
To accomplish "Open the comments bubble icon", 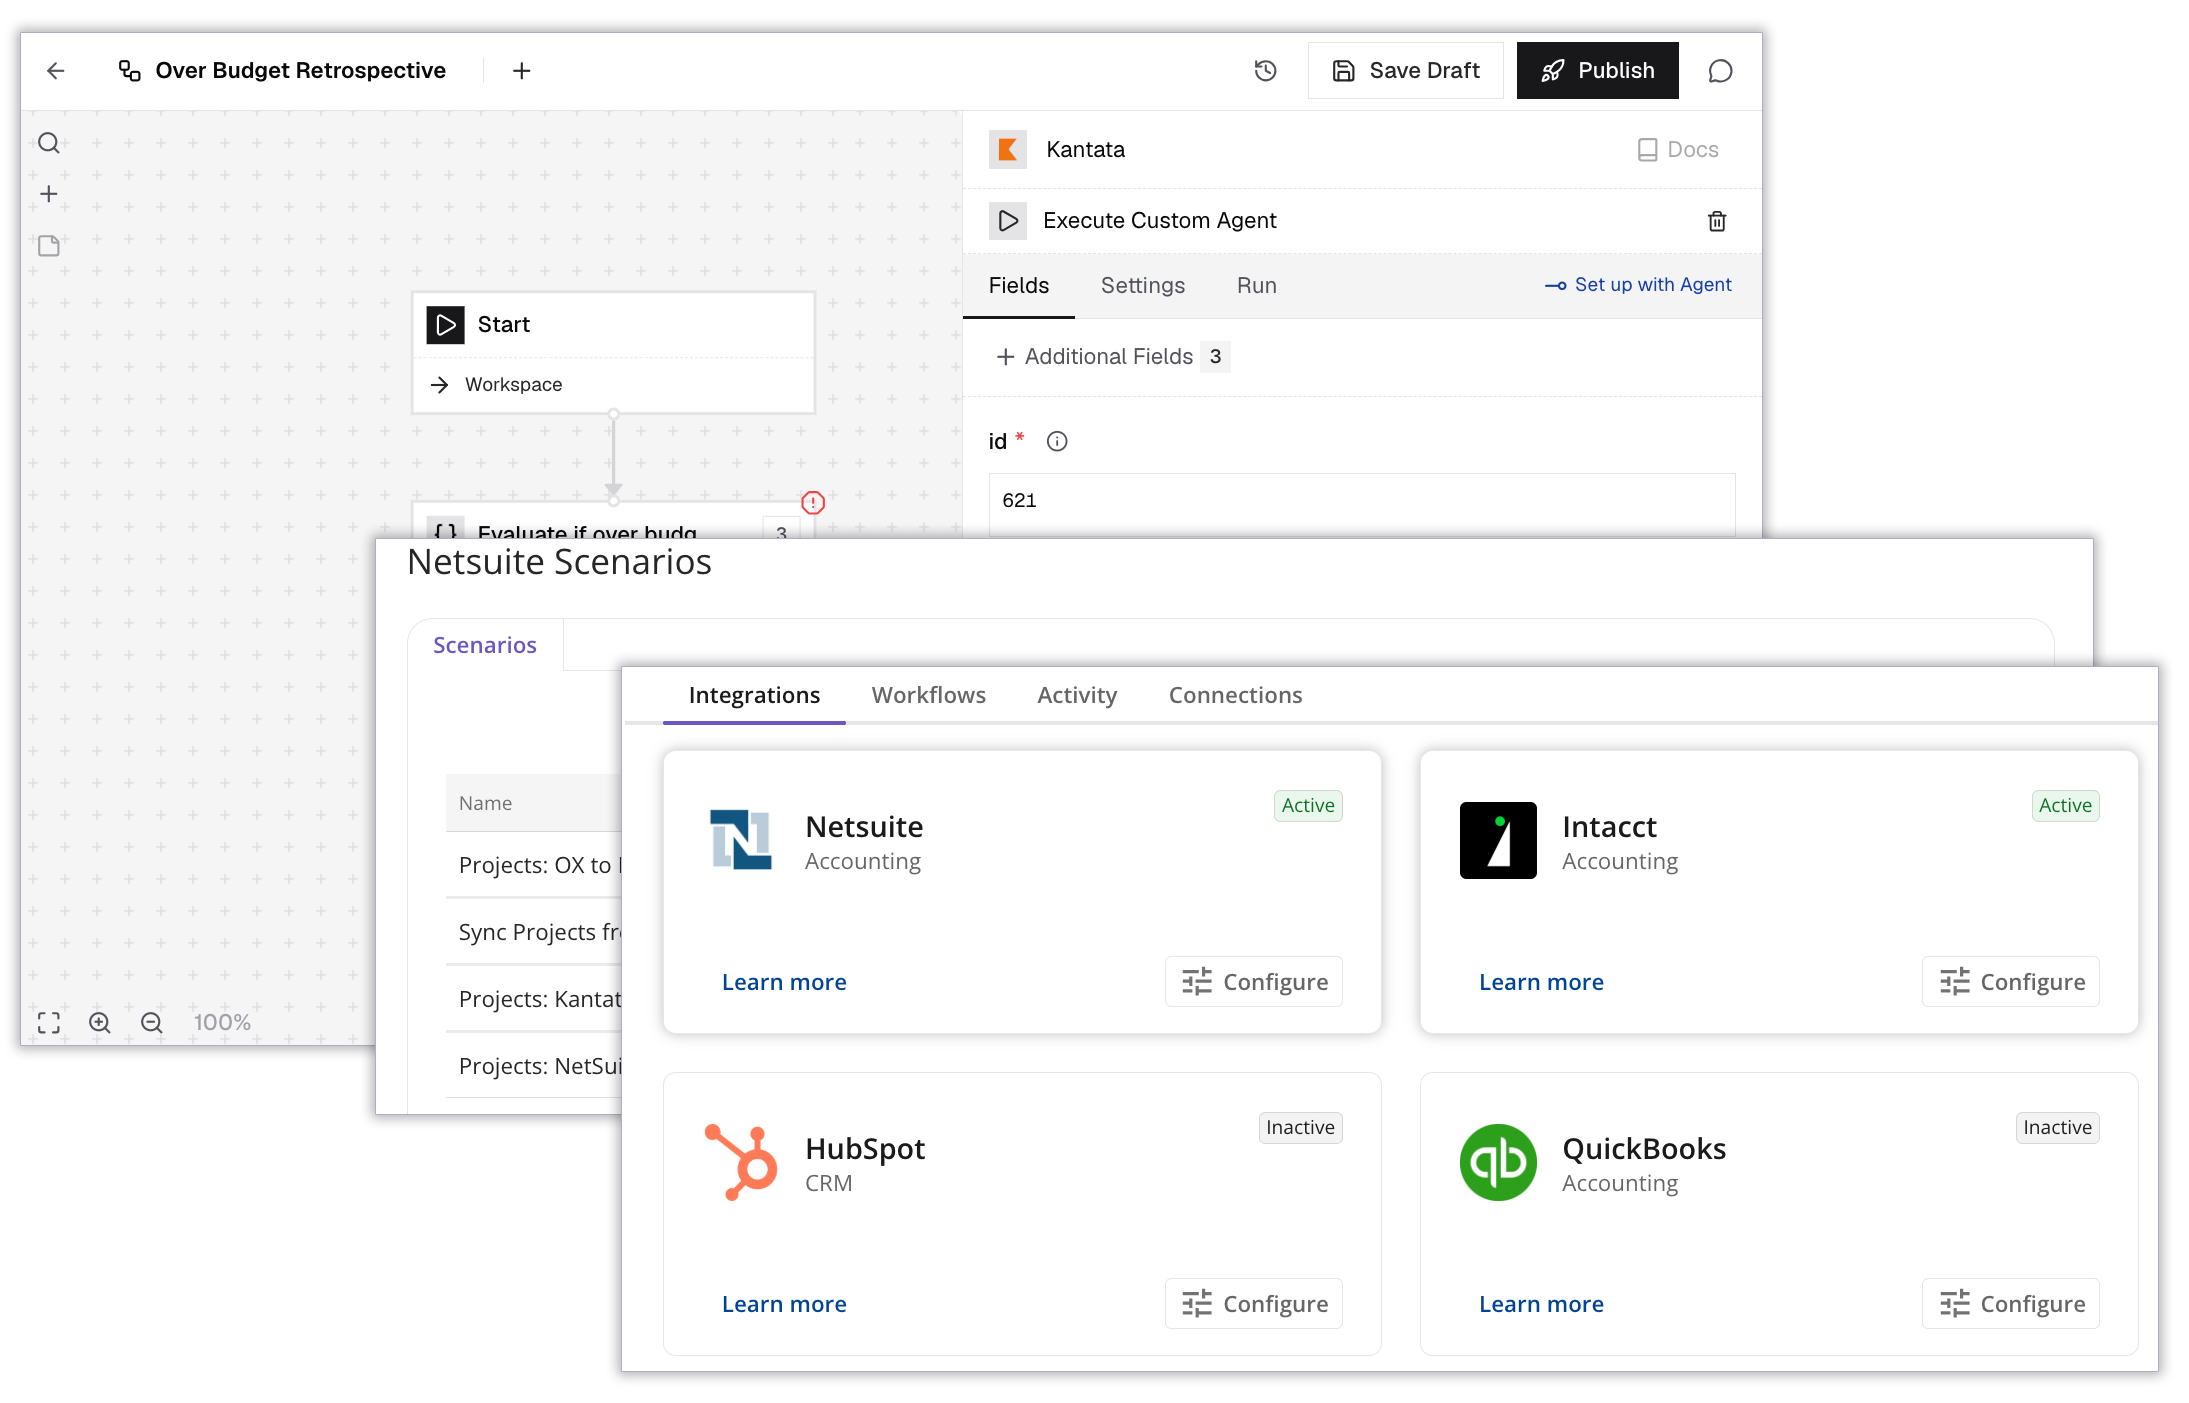I will [x=1720, y=71].
